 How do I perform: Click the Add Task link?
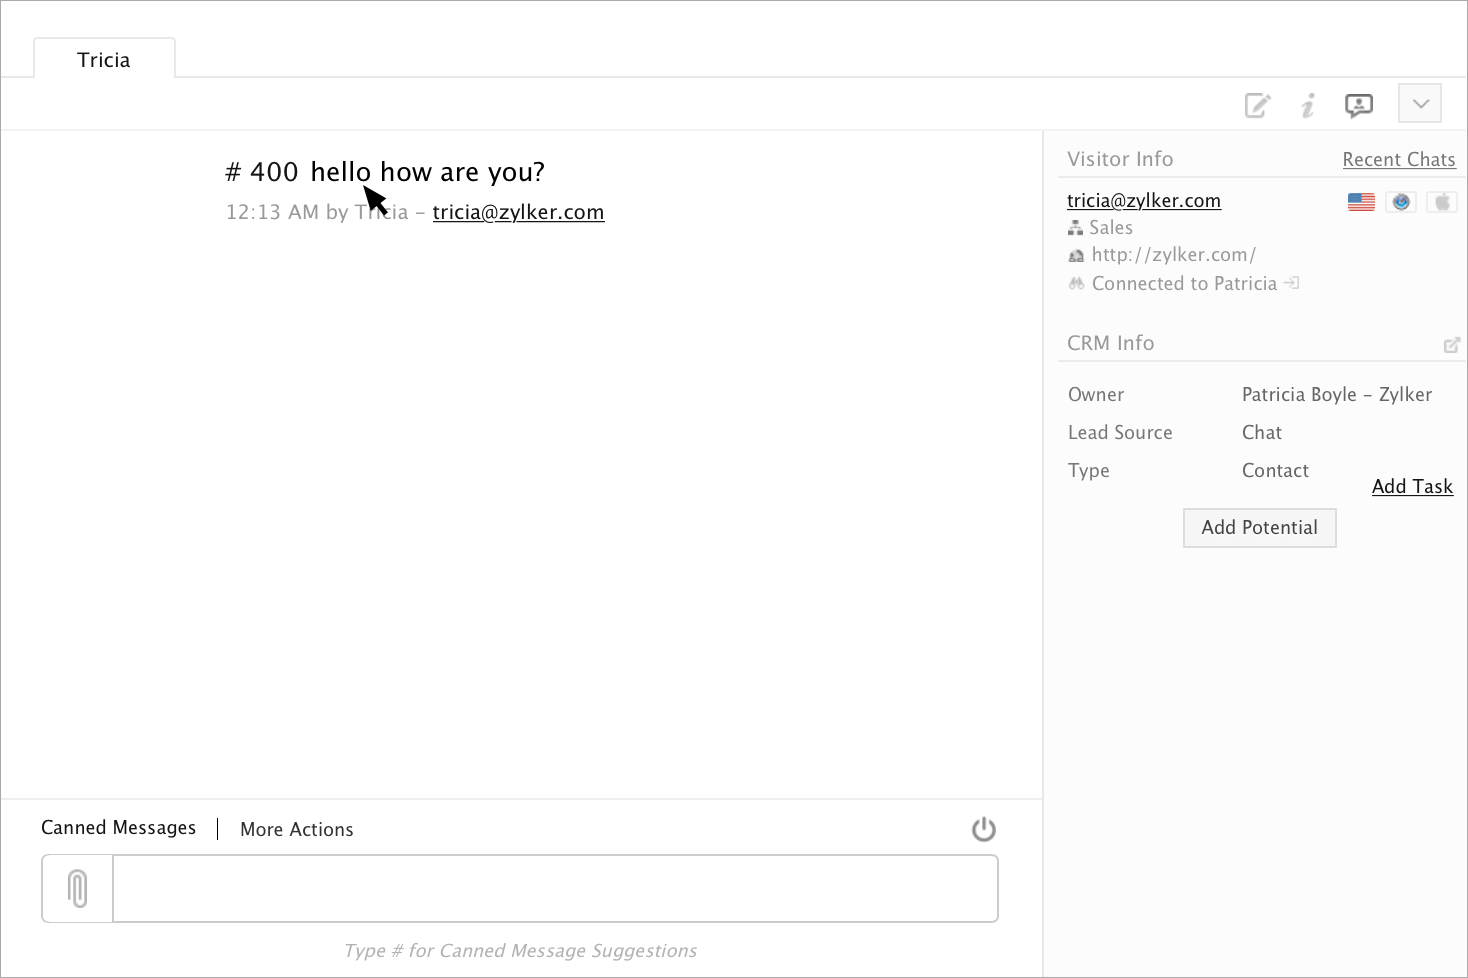(x=1412, y=487)
